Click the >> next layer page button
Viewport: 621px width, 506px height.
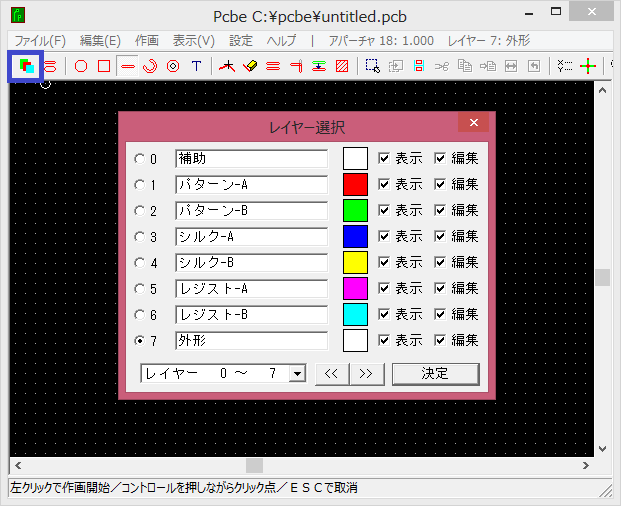[366, 373]
